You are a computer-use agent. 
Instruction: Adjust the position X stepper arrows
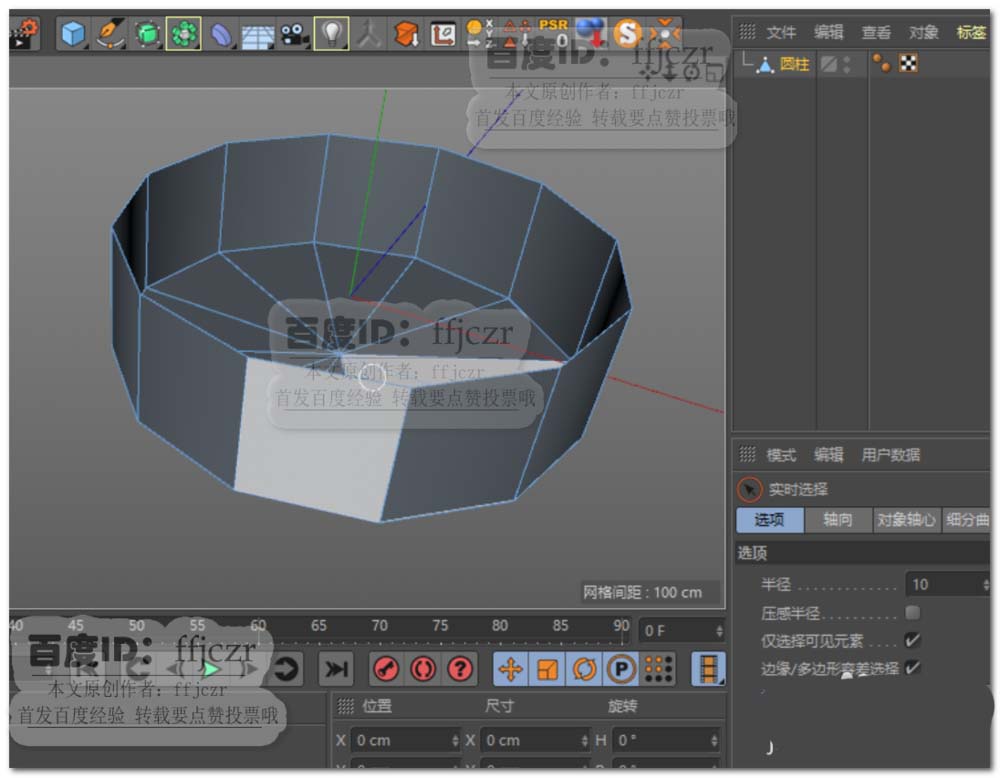455,740
